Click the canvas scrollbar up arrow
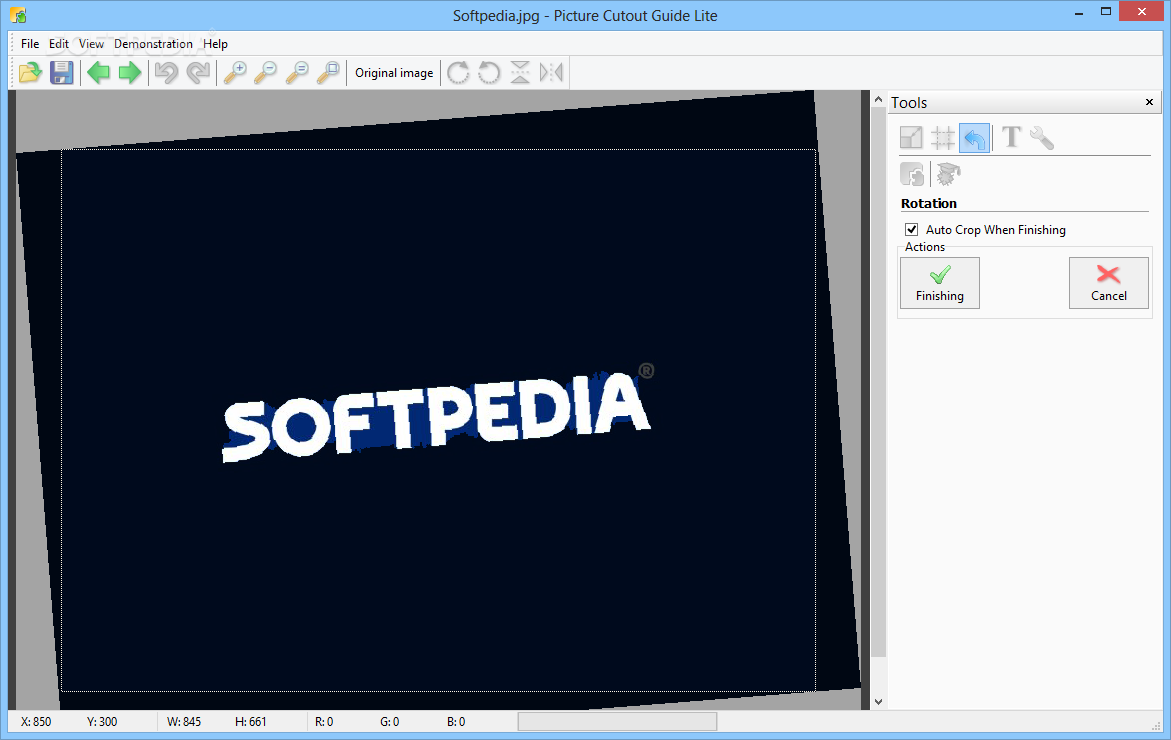1171x740 pixels. [878, 99]
